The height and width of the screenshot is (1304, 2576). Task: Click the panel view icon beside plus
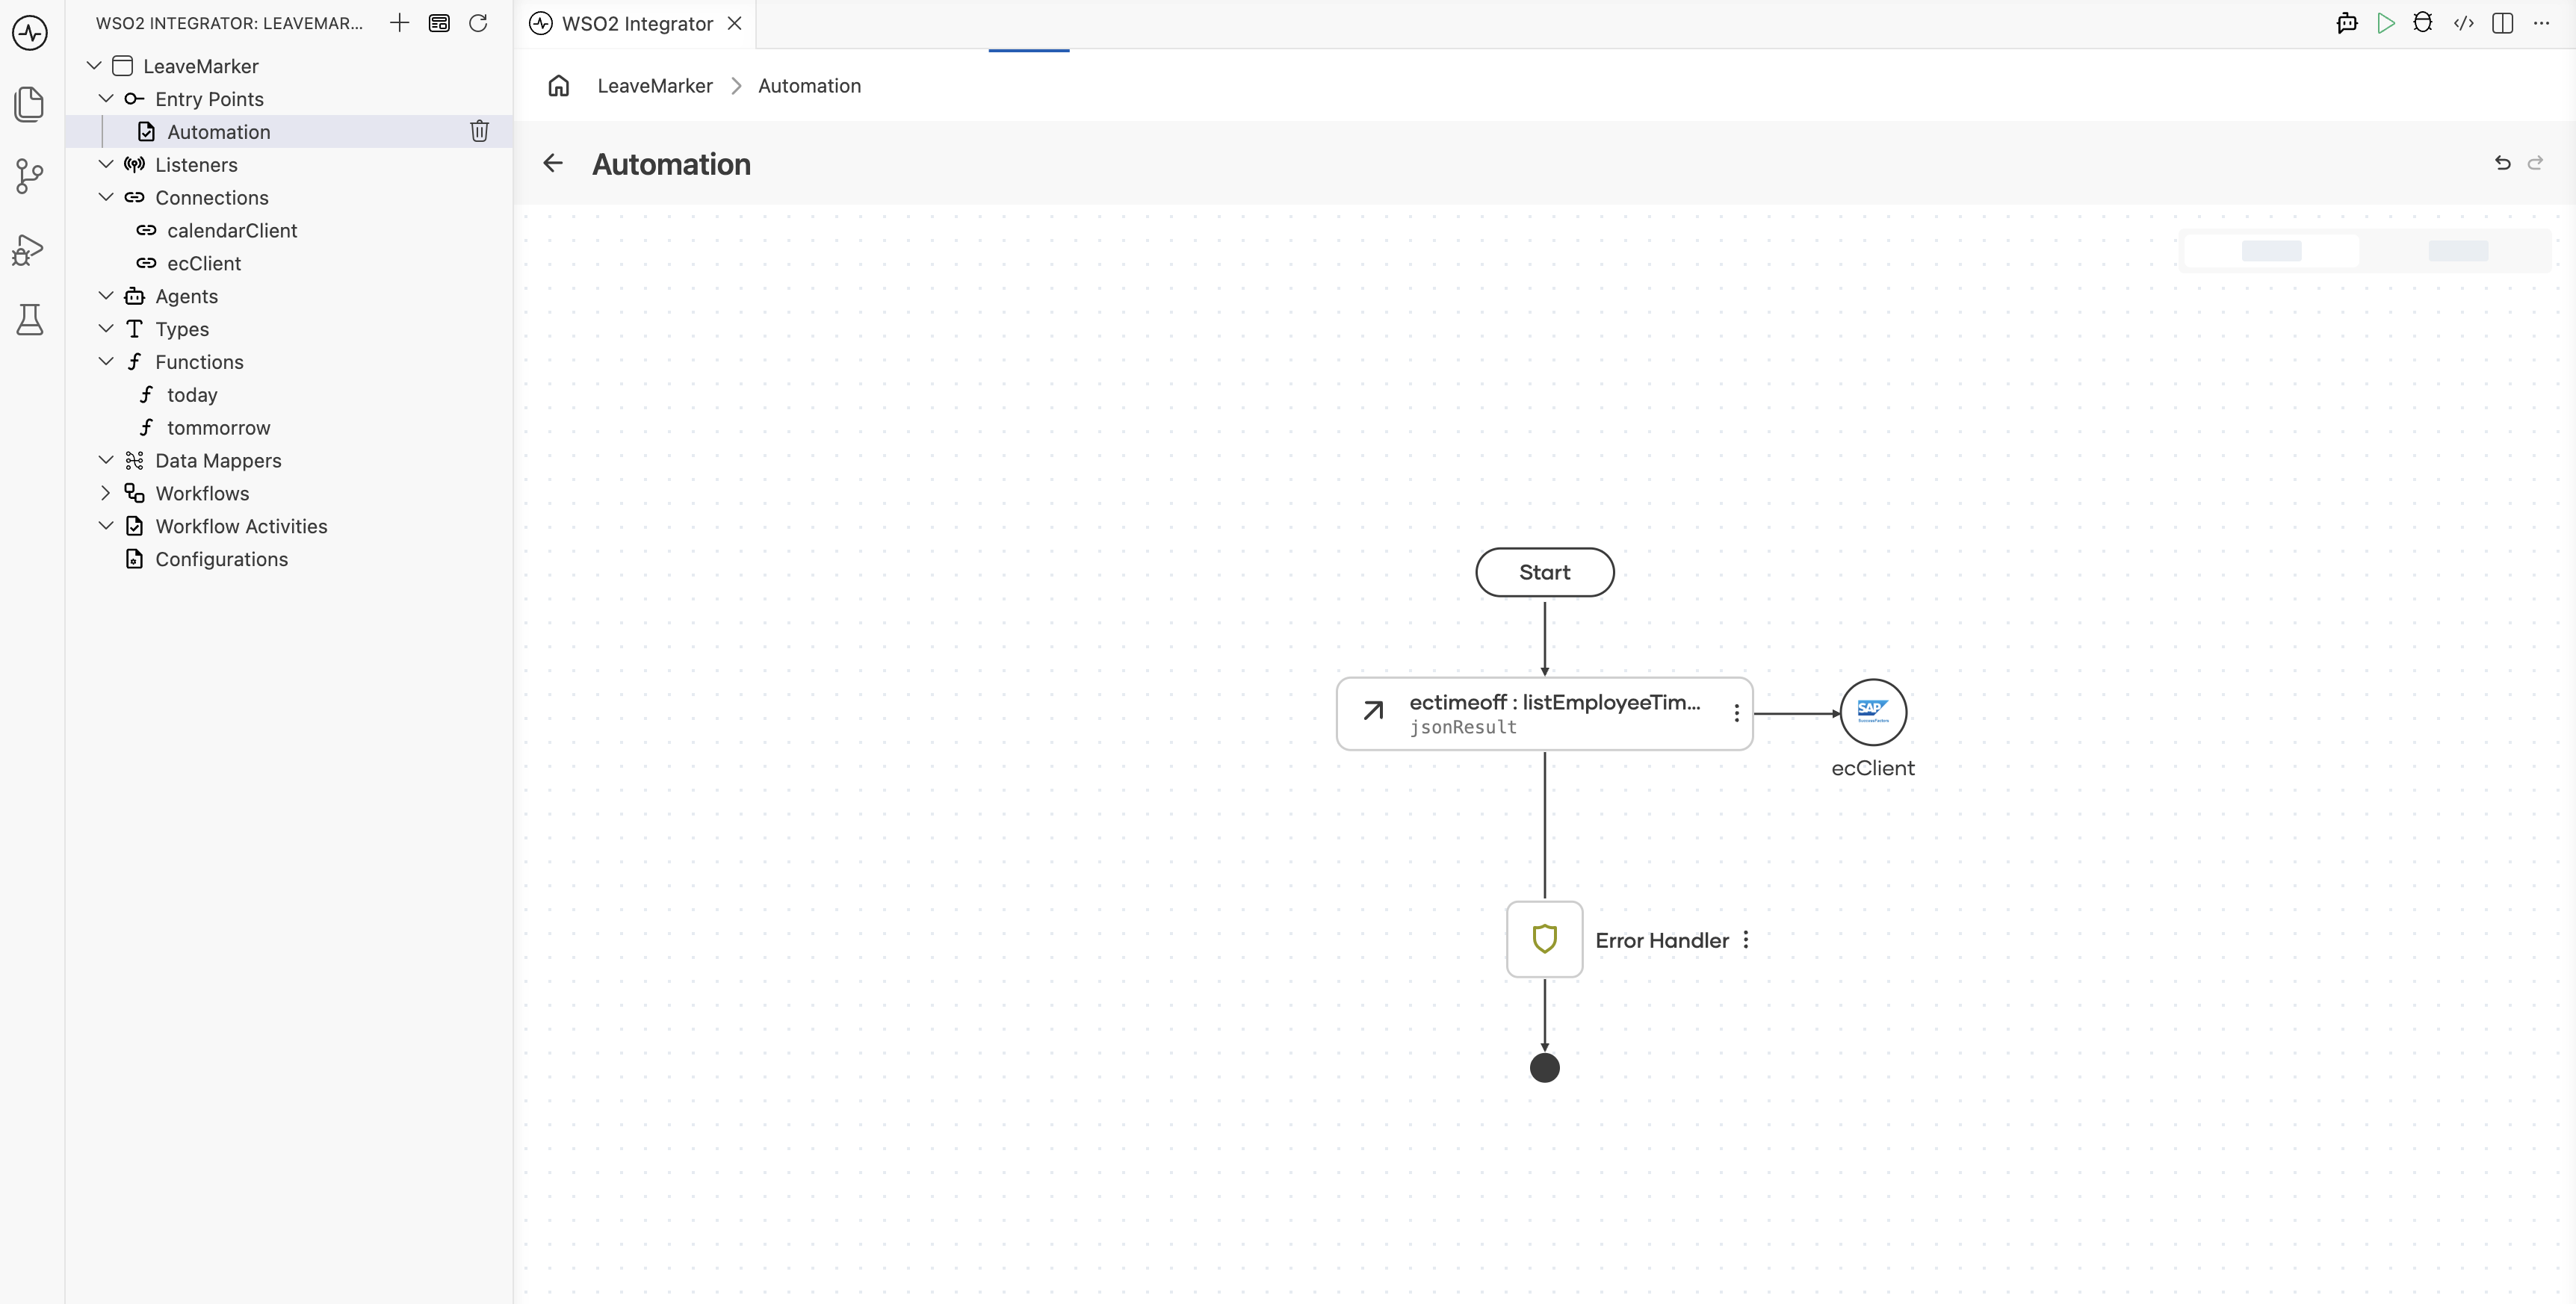click(x=439, y=23)
